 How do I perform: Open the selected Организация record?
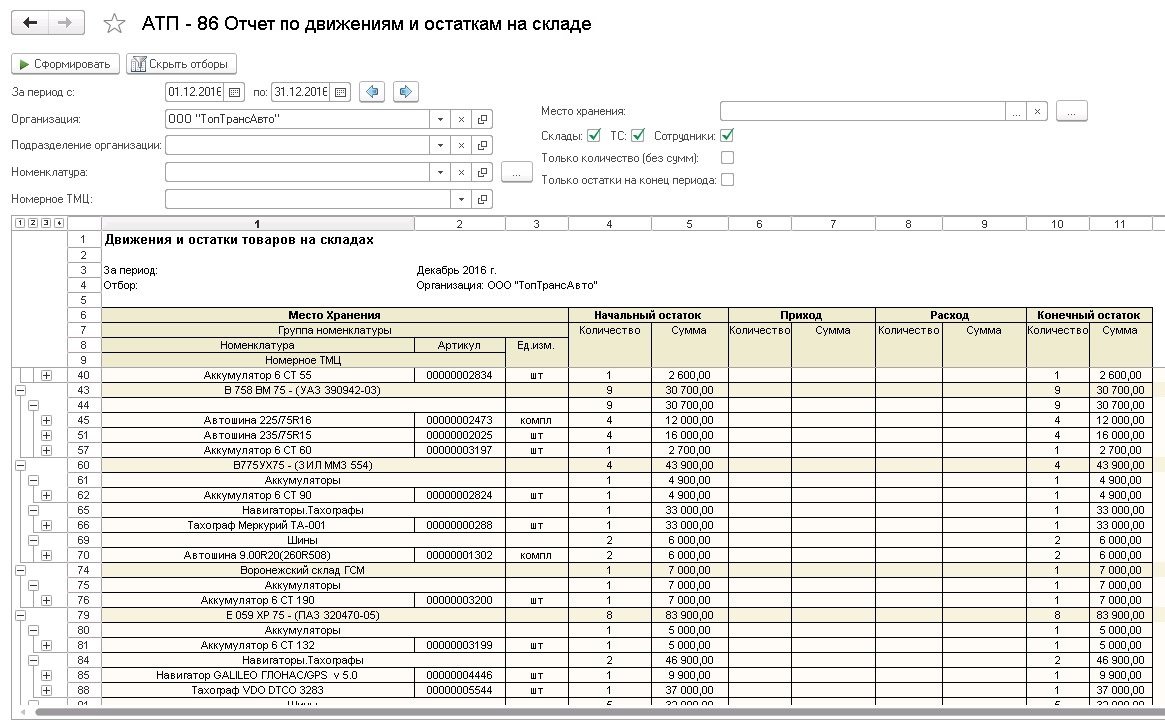click(483, 119)
